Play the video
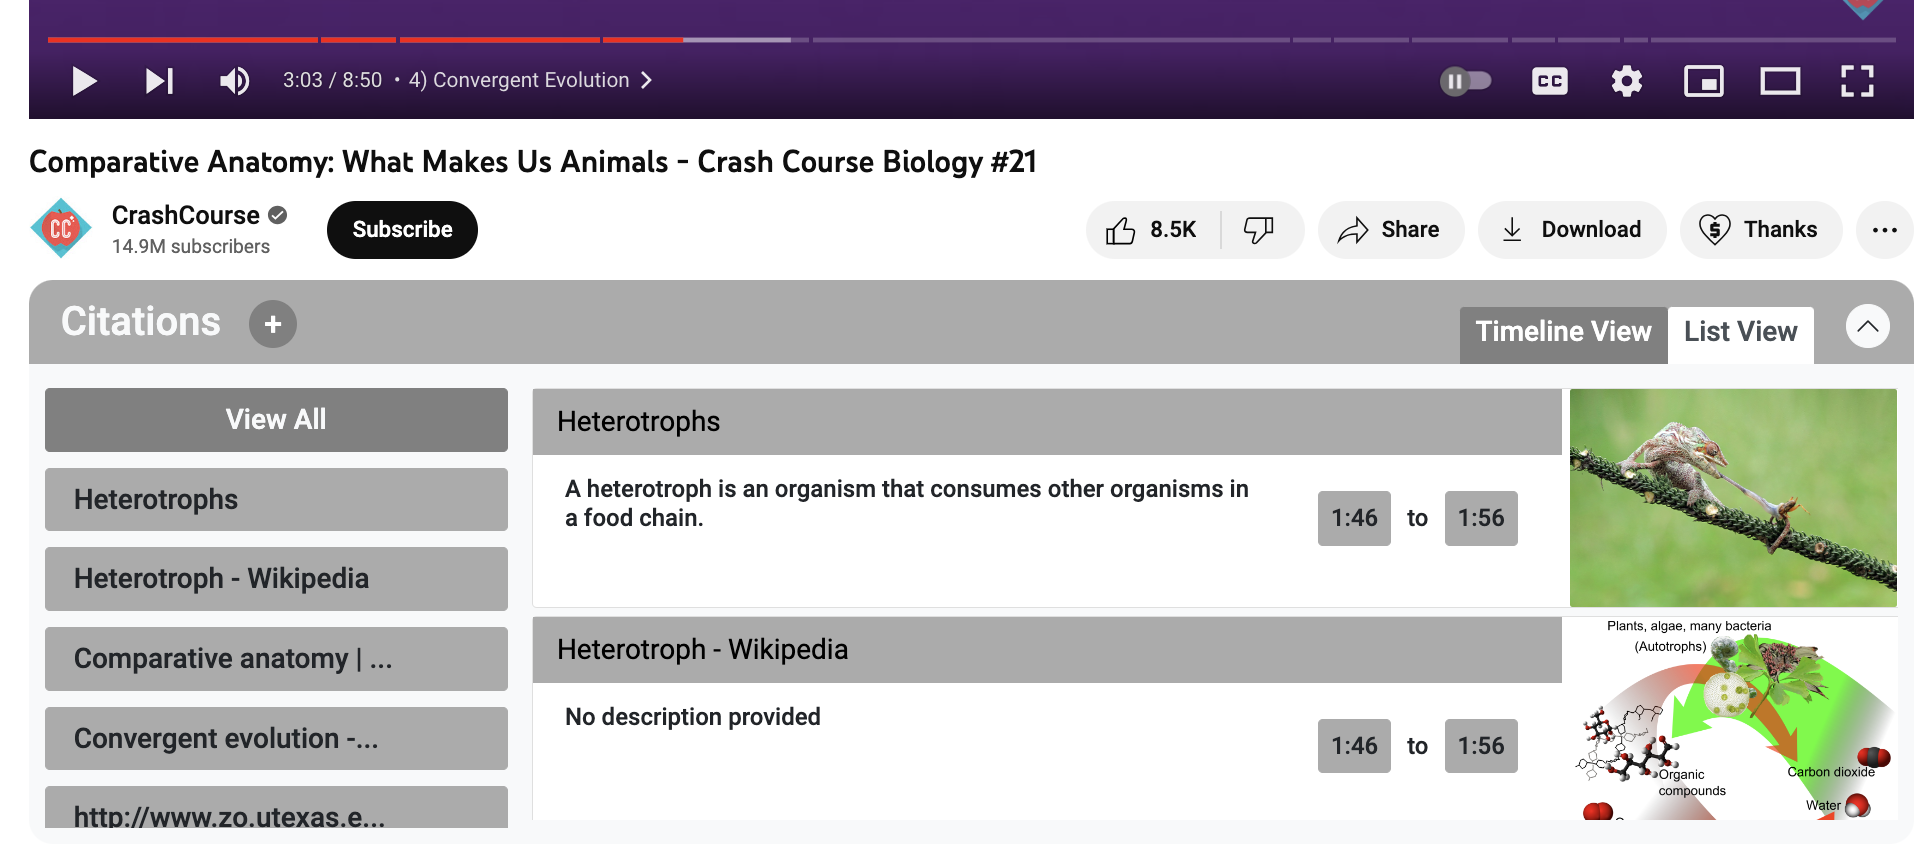 [x=85, y=81]
